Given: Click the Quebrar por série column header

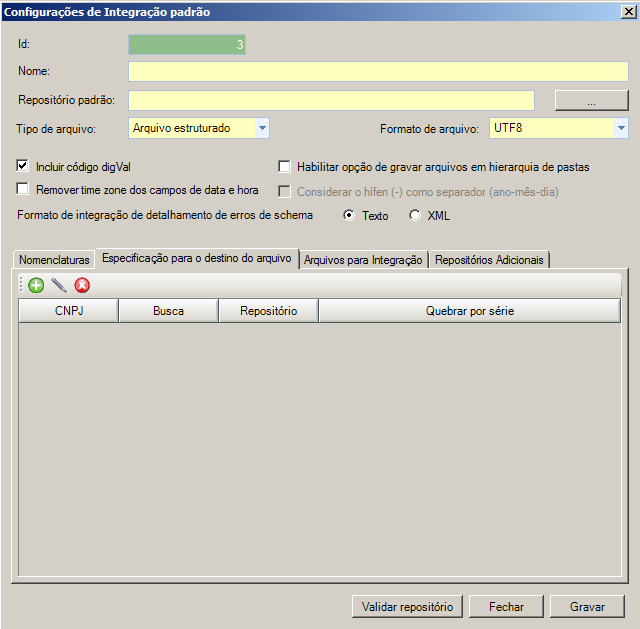Looking at the screenshot, I should point(470,311).
